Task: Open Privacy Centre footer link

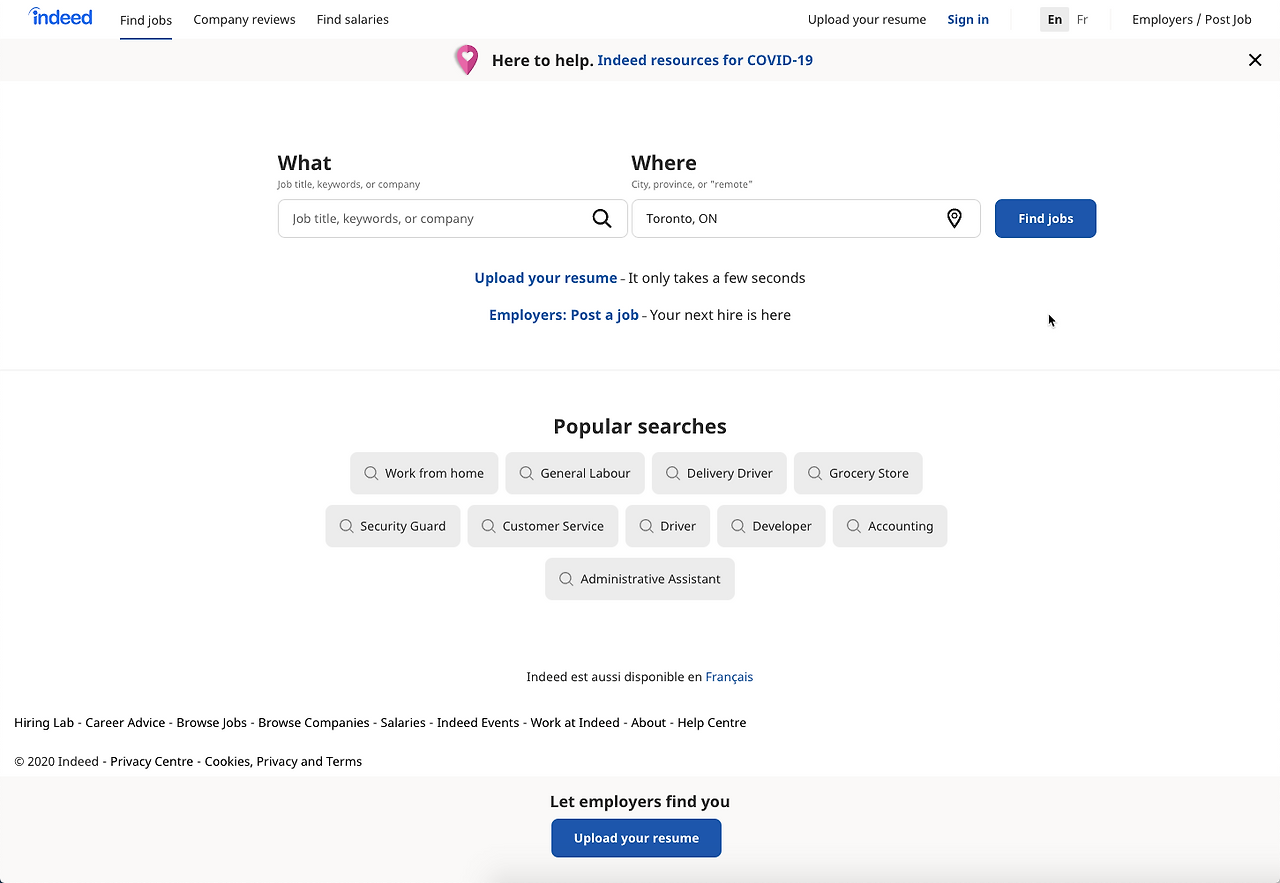Action: [x=152, y=762]
